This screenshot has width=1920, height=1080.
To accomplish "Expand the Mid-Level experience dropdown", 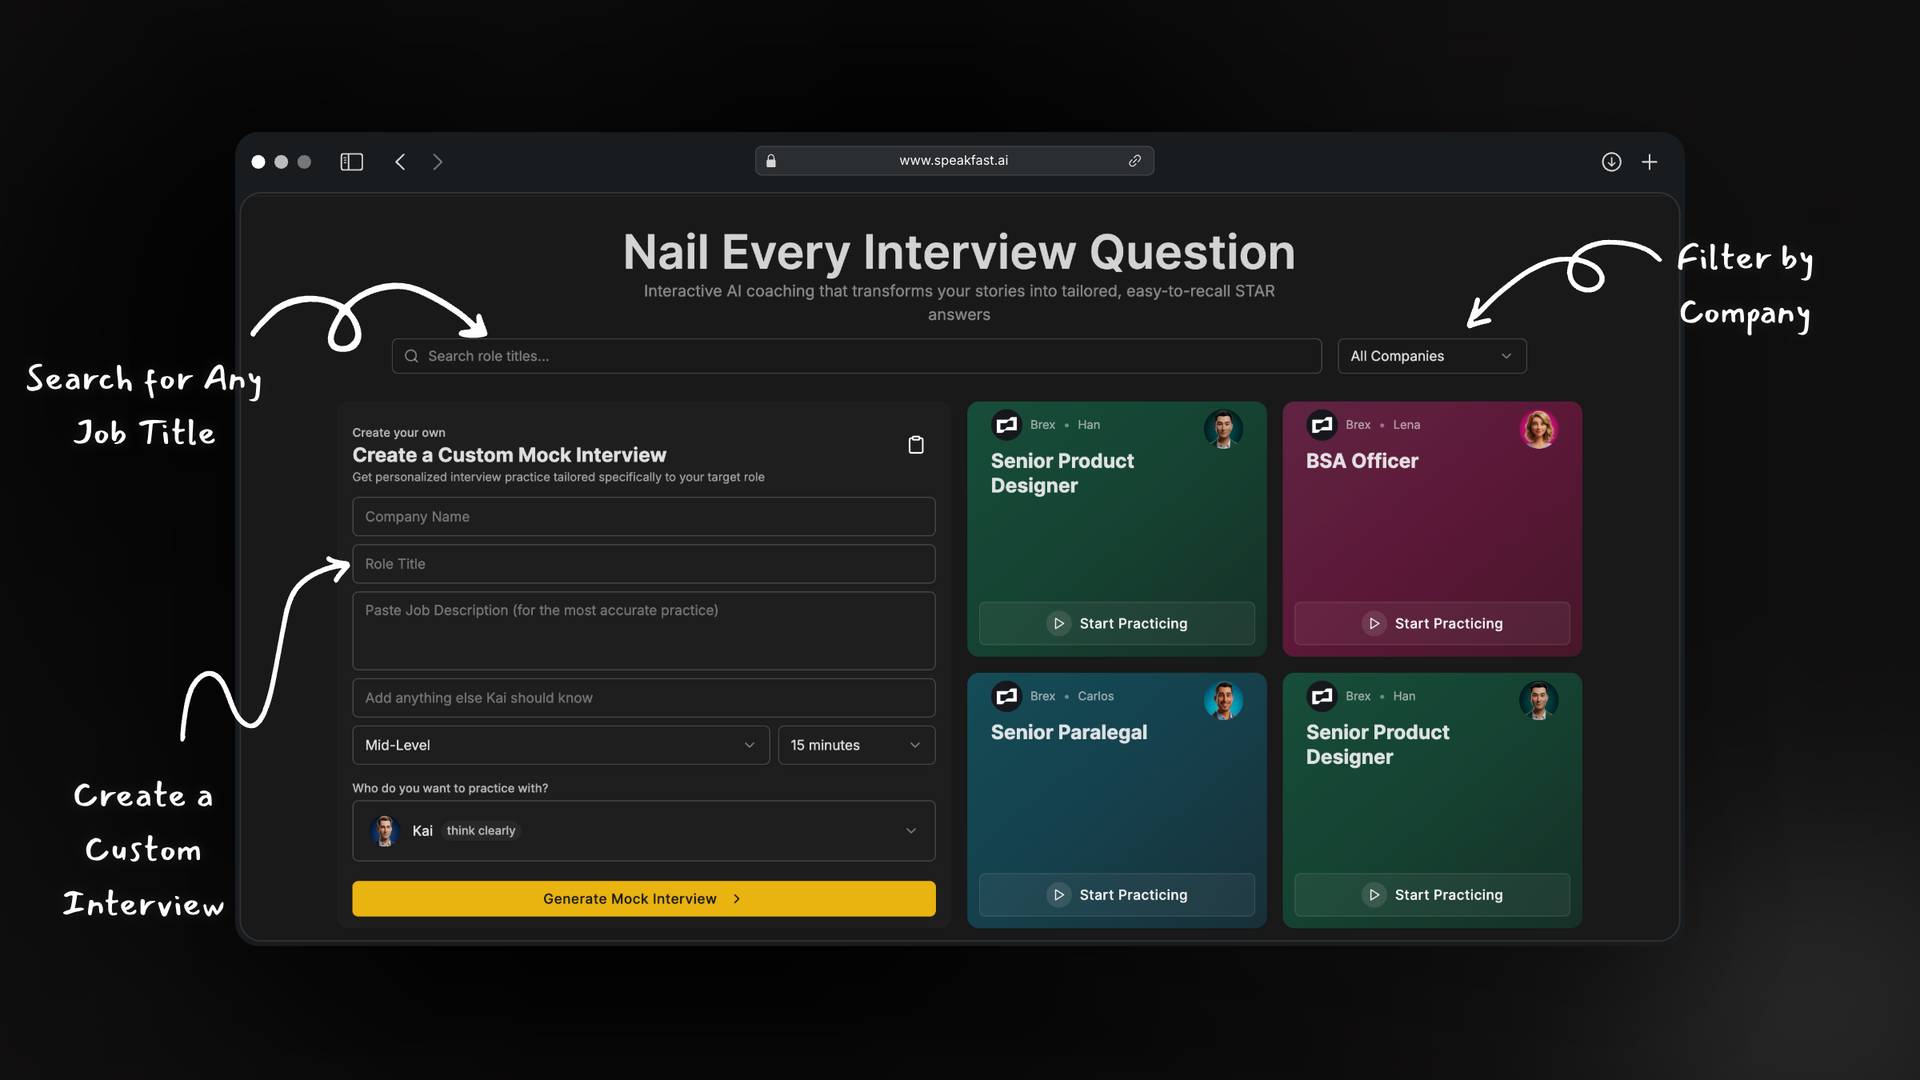I will click(x=560, y=745).
